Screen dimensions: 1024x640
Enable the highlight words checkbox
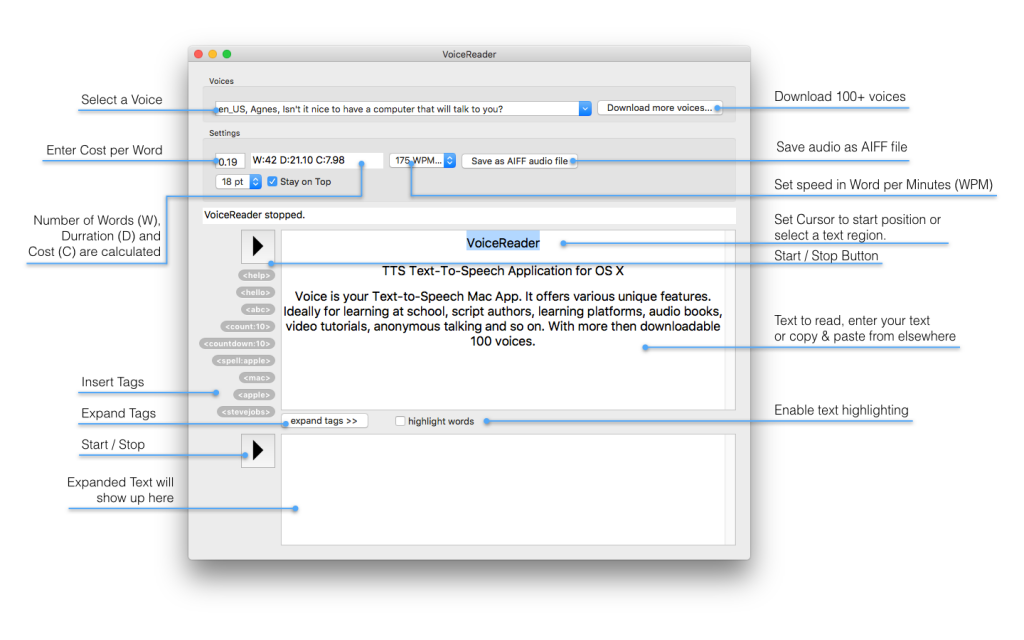pyautogui.click(x=400, y=421)
